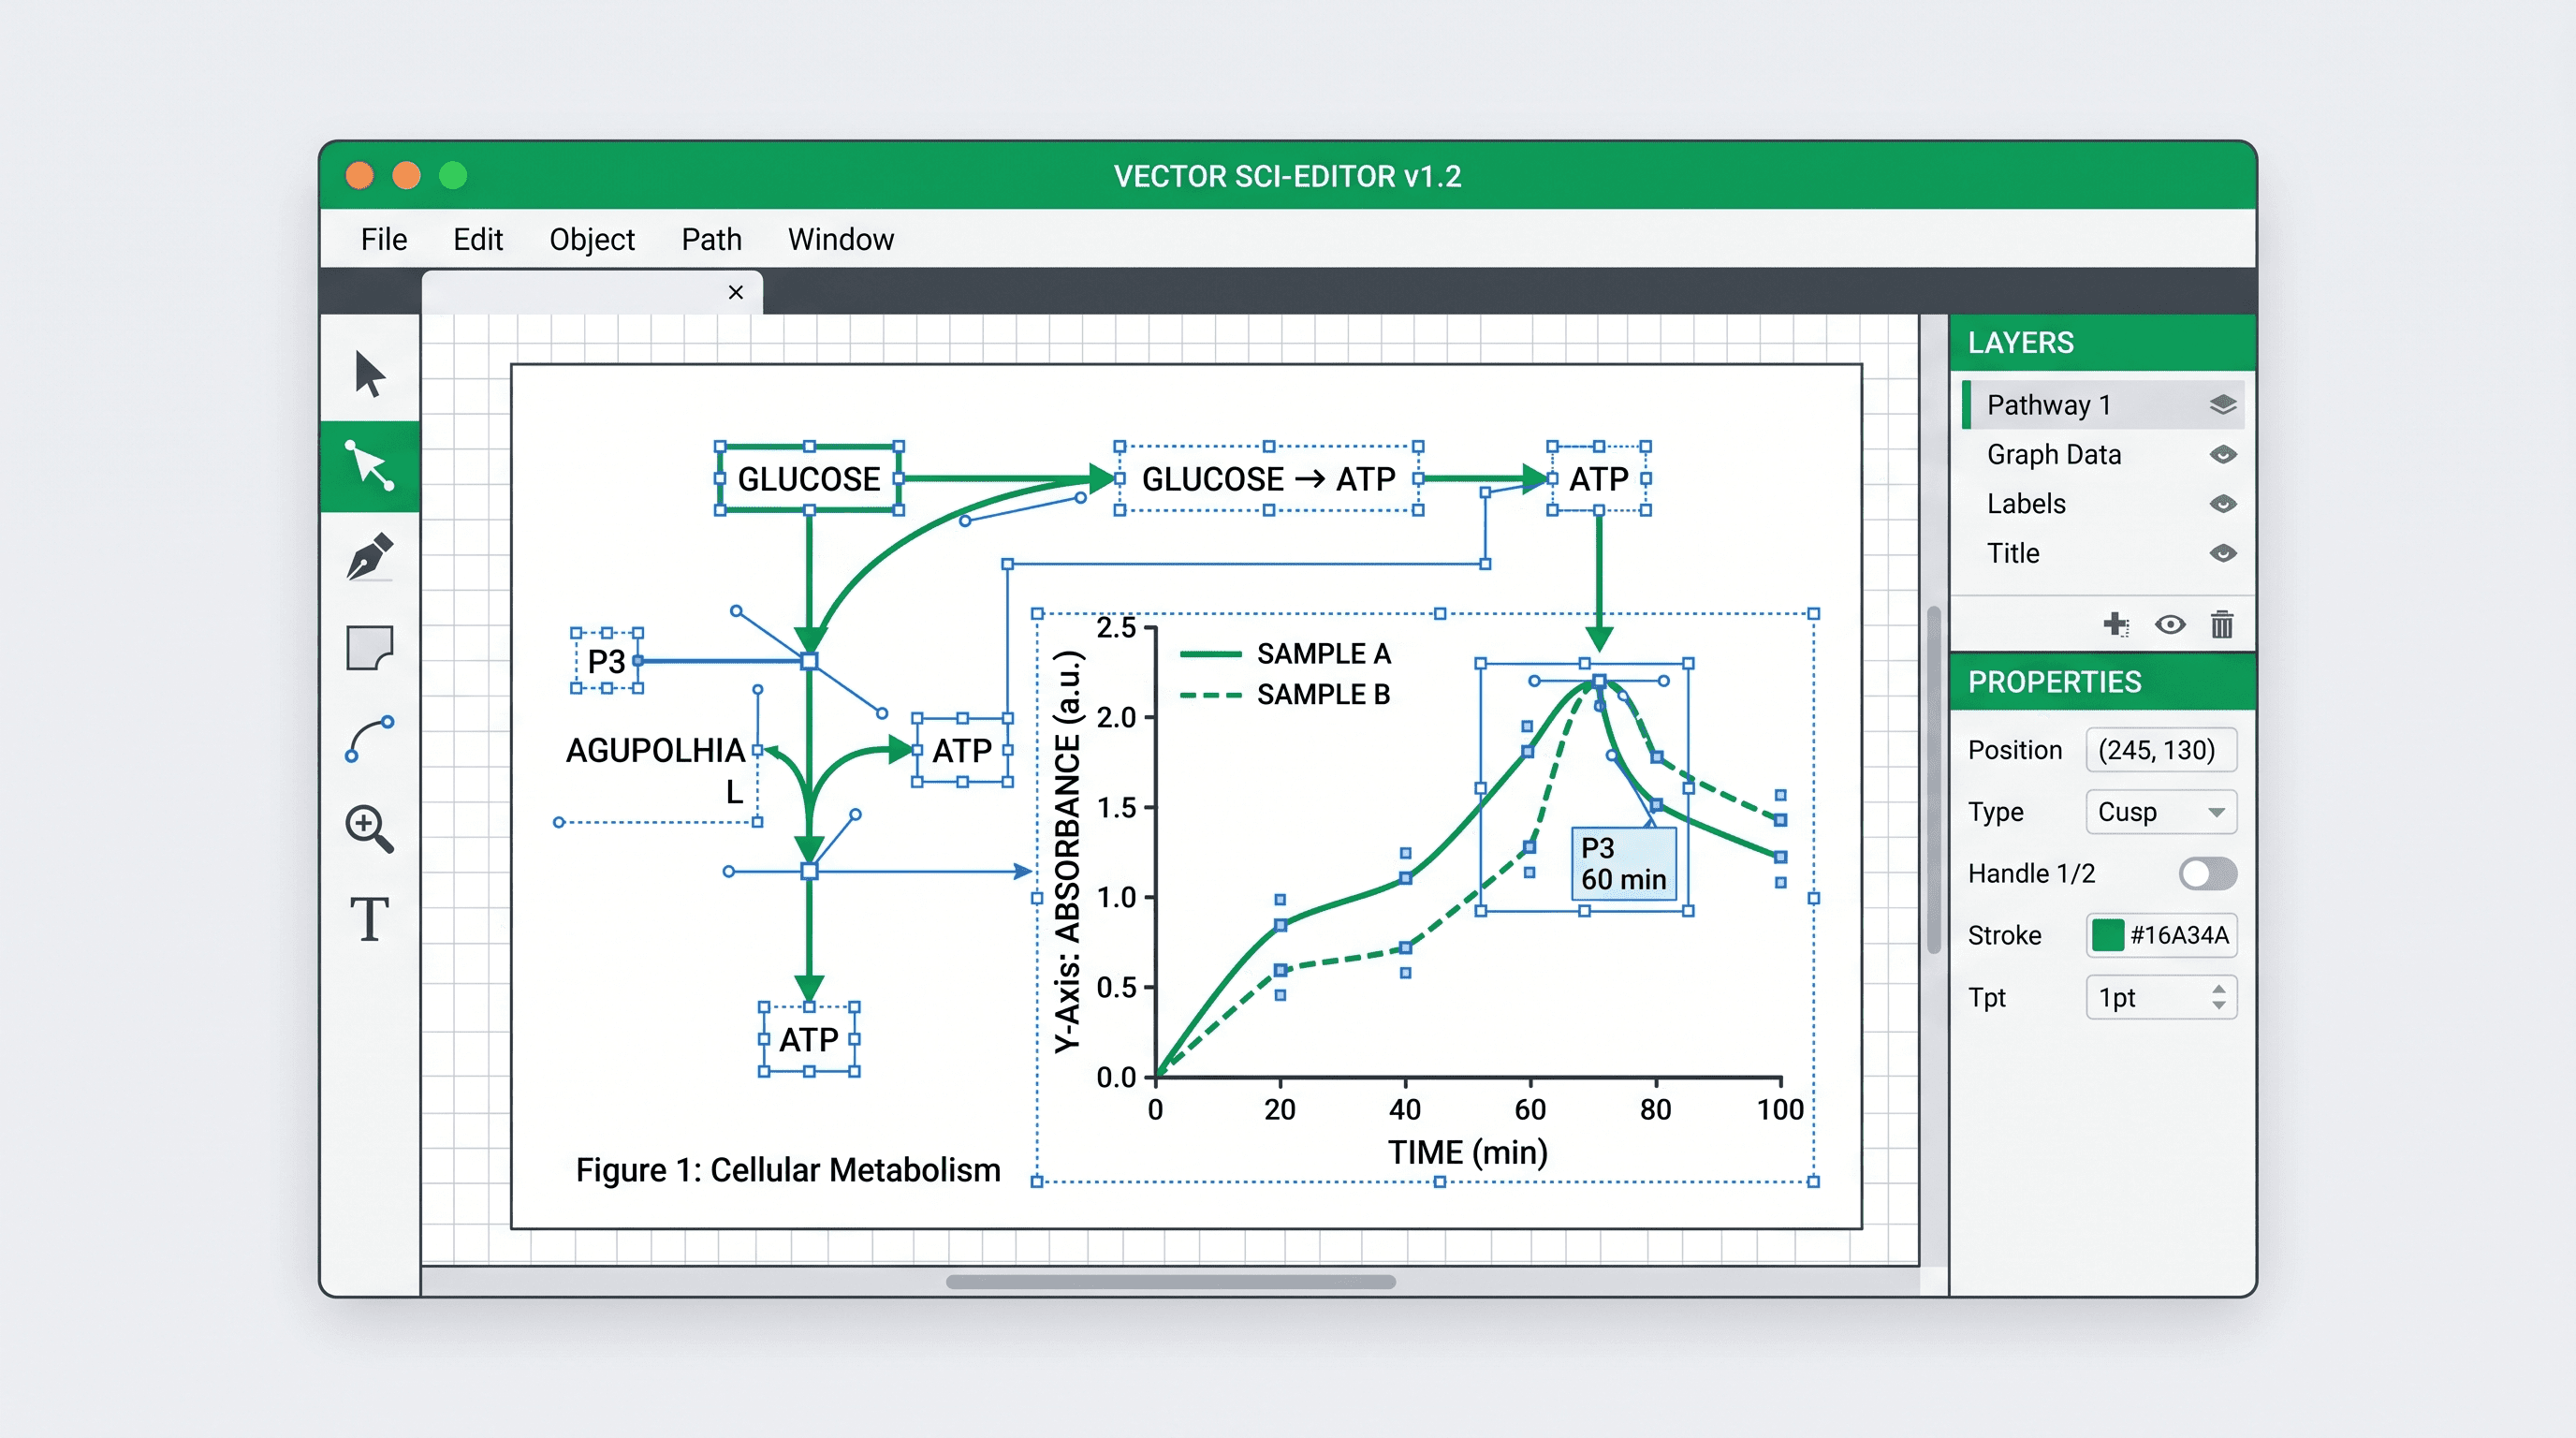
Task: Open the Type dropdown showing Cusp
Action: [2160, 812]
